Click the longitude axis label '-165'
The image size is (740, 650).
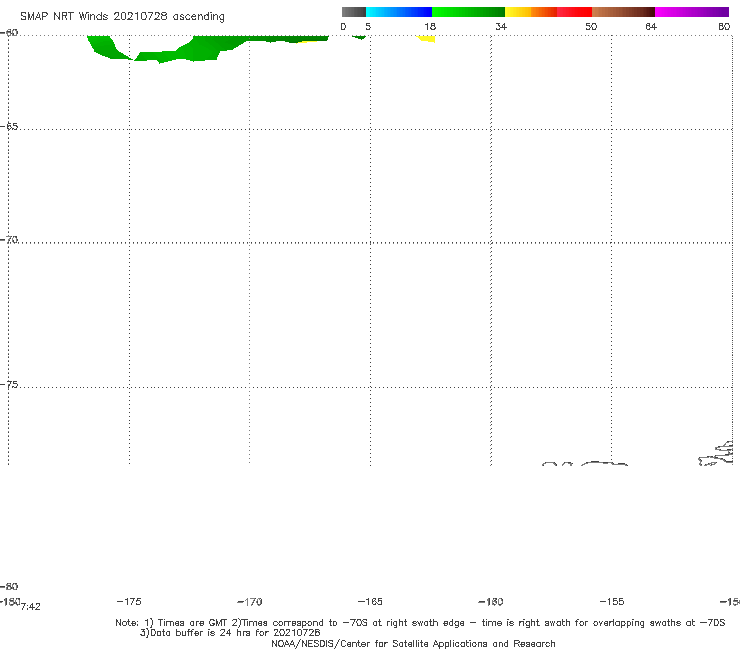click(x=370, y=602)
